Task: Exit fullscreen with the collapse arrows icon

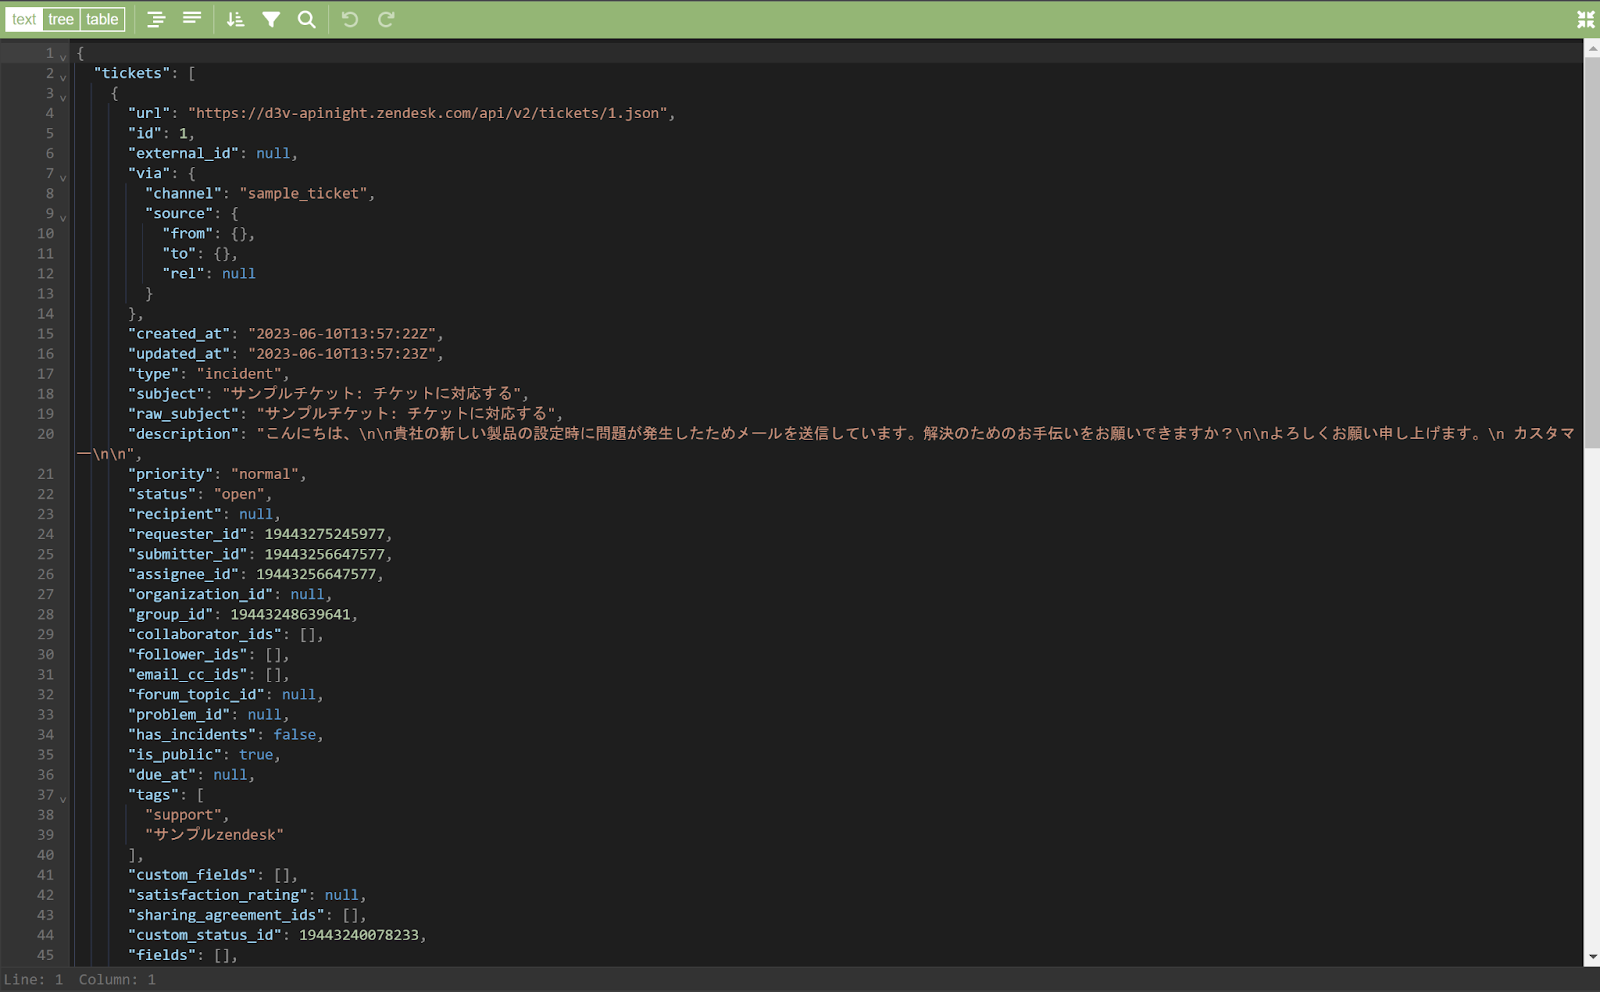Action: click(1585, 19)
